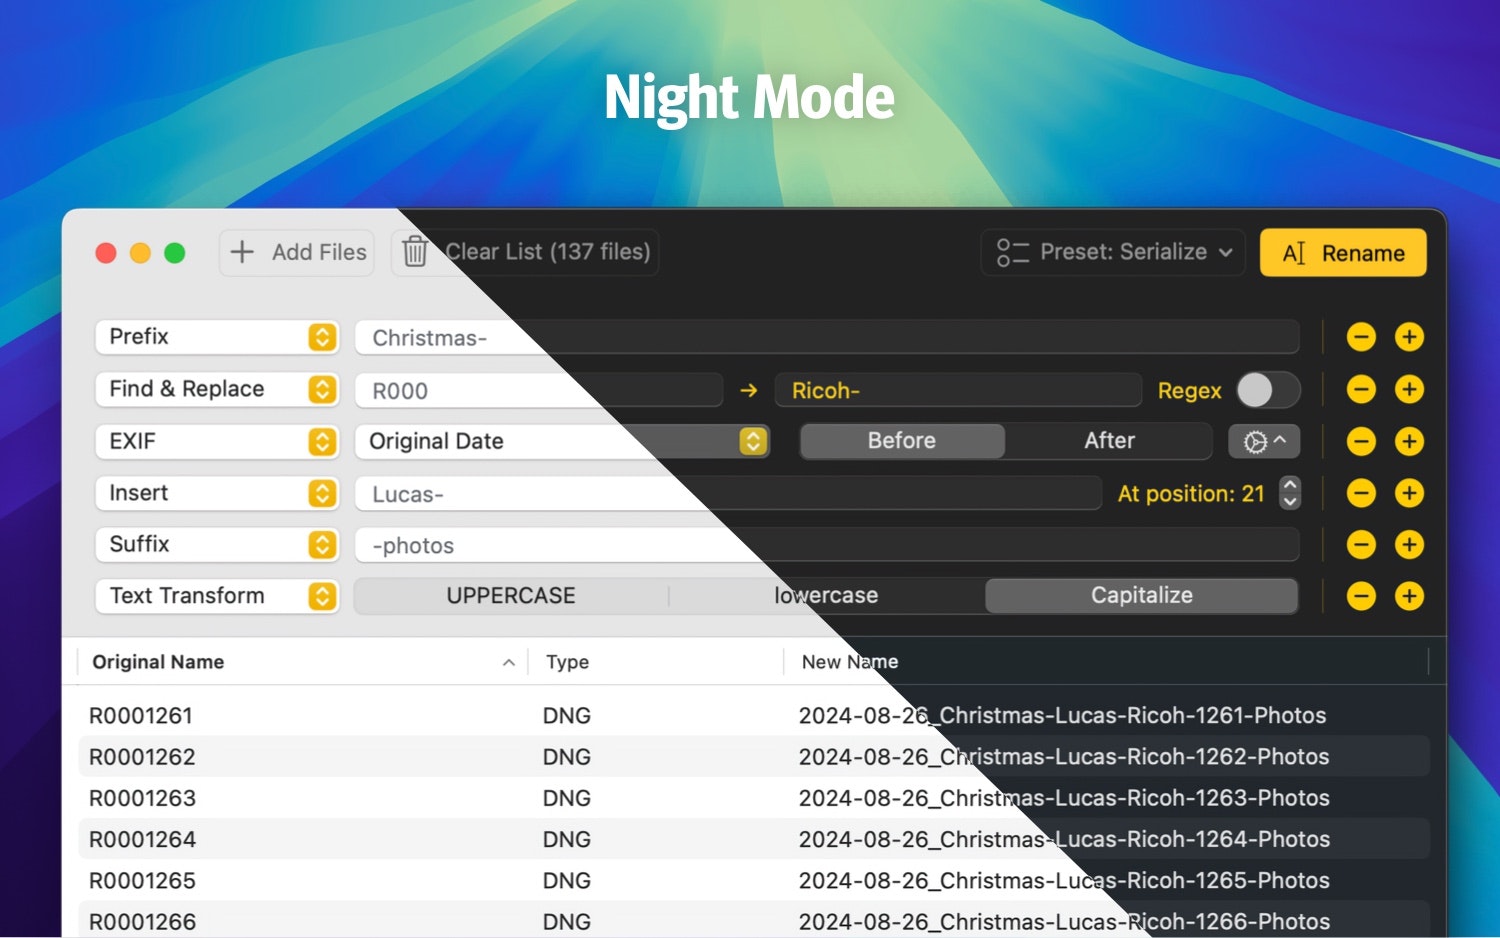The width and height of the screenshot is (1500, 938).
Task: Remove the EXIF rule with its minus icon
Action: 1361,441
